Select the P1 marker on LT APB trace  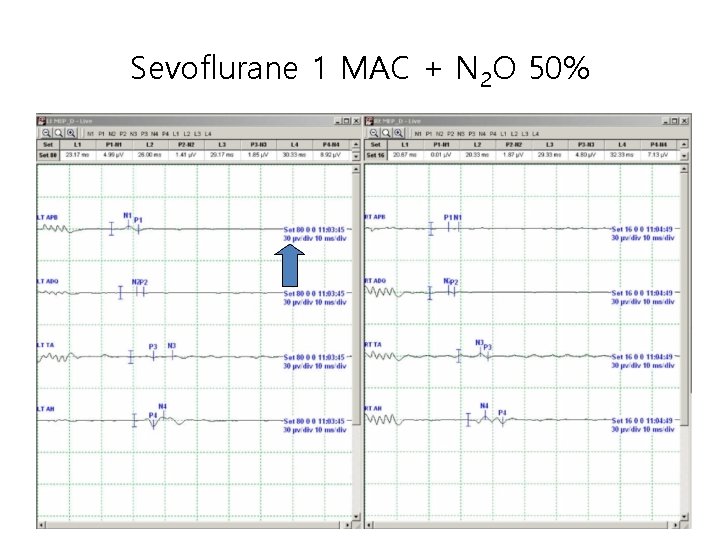click(138, 220)
